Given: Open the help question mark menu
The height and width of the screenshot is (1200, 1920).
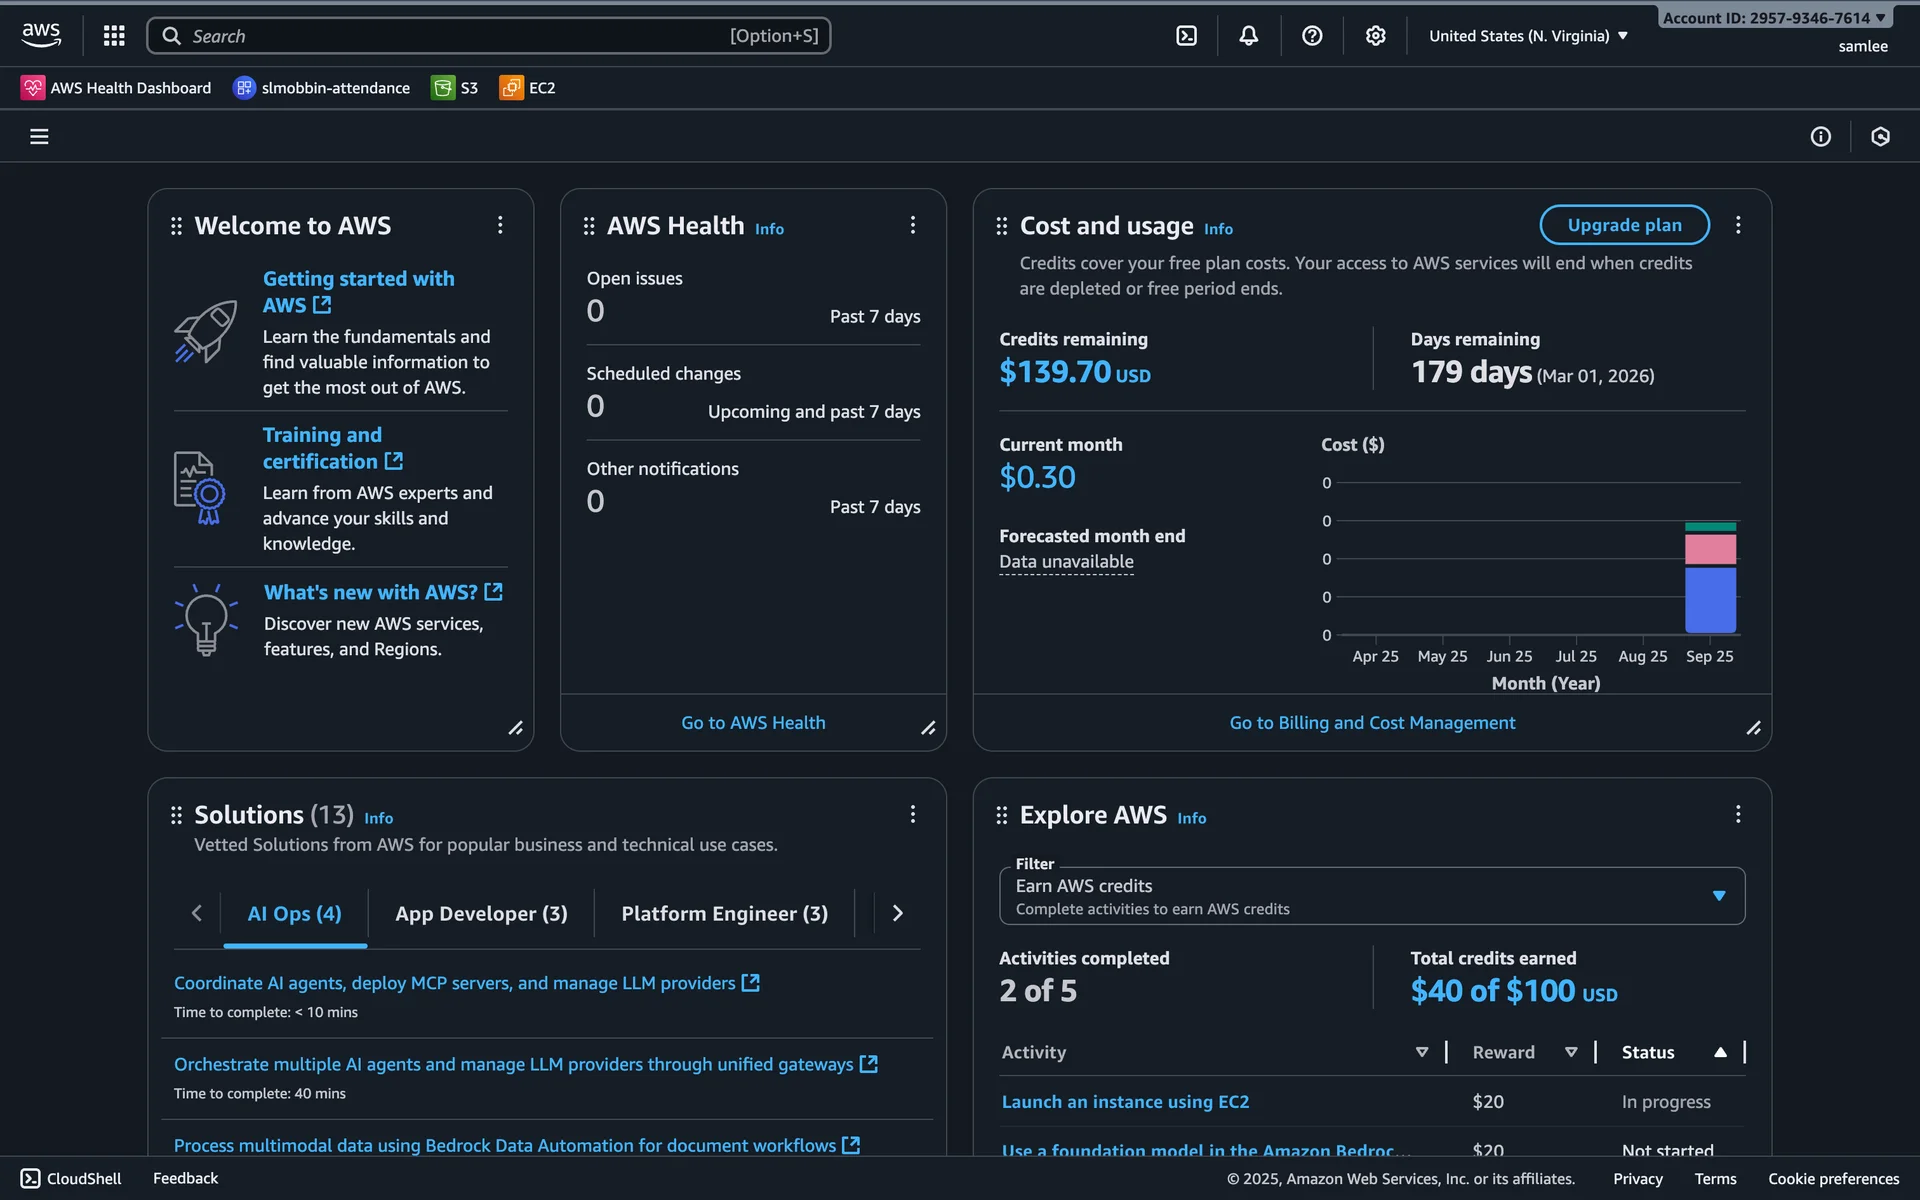Looking at the screenshot, I should click(1312, 36).
